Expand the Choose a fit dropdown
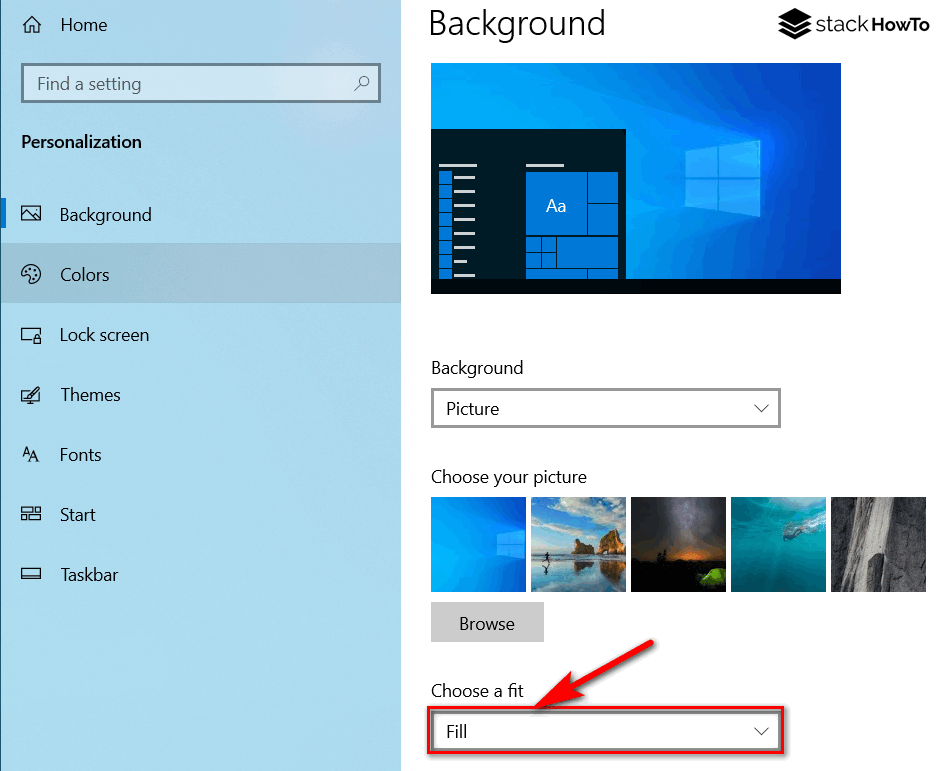 (x=605, y=731)
